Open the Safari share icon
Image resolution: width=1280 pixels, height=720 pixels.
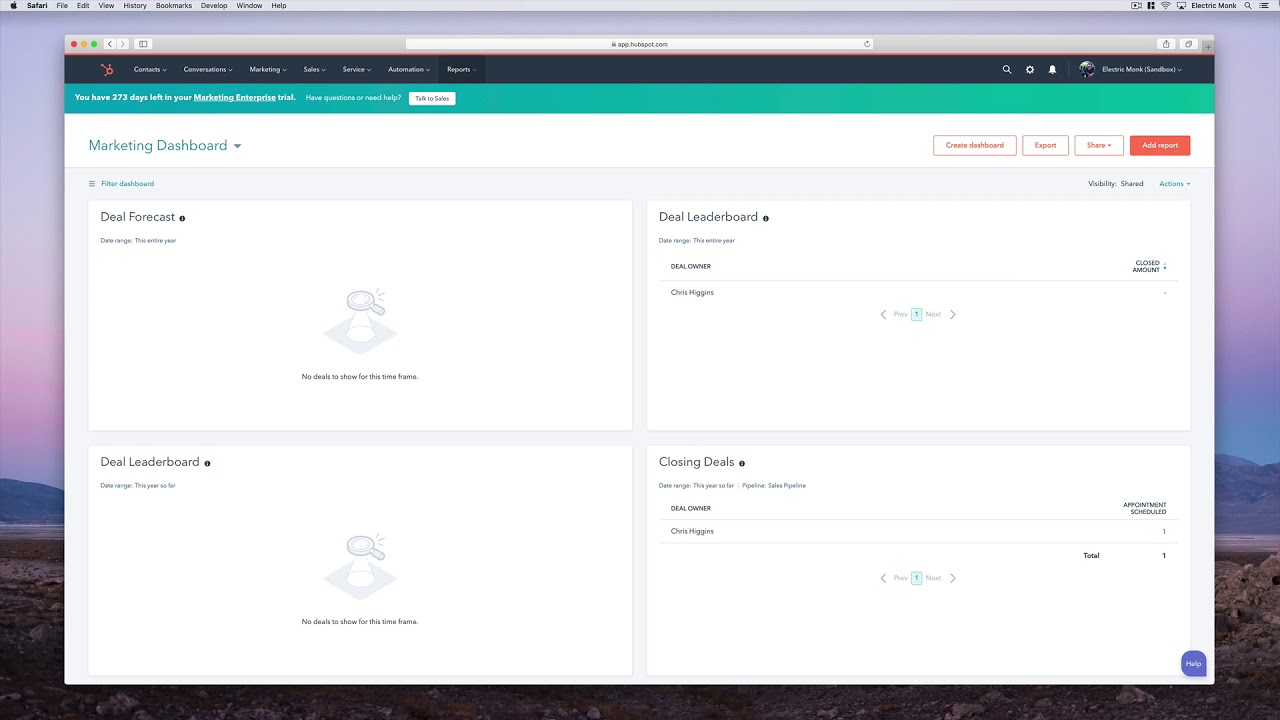pyautogui.click(x=1166, y=44)
